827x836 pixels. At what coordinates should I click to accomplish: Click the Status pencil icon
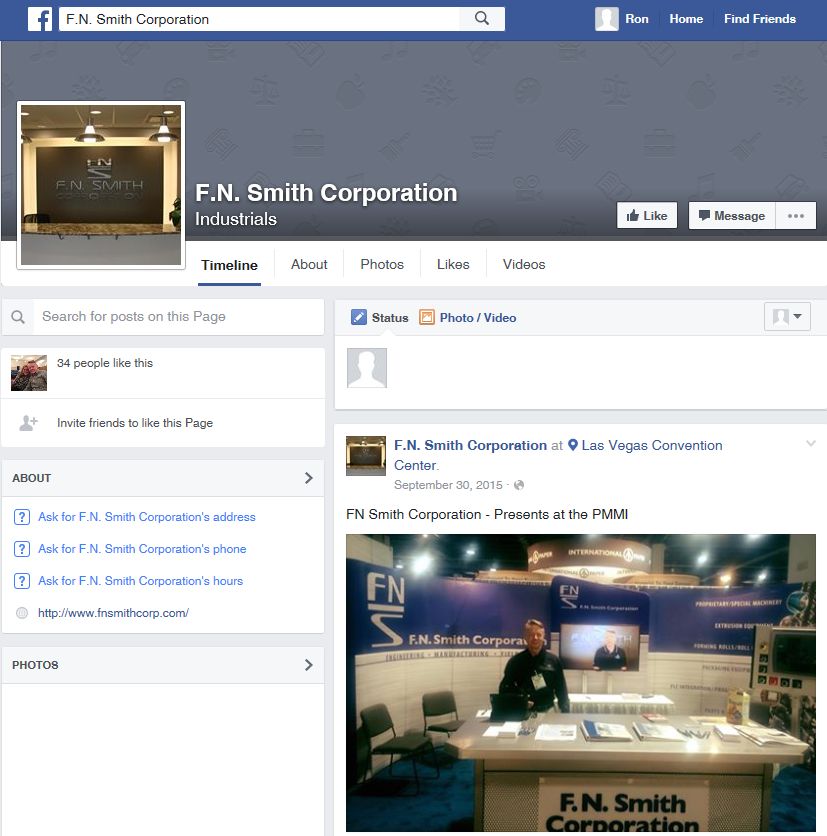[x=359, y=317]
